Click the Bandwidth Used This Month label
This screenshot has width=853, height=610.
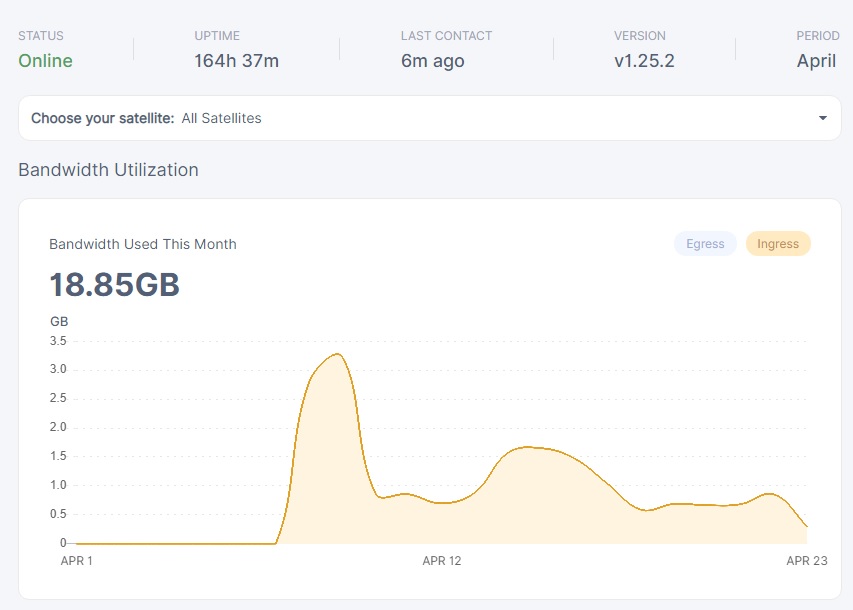tap(143, 244)
